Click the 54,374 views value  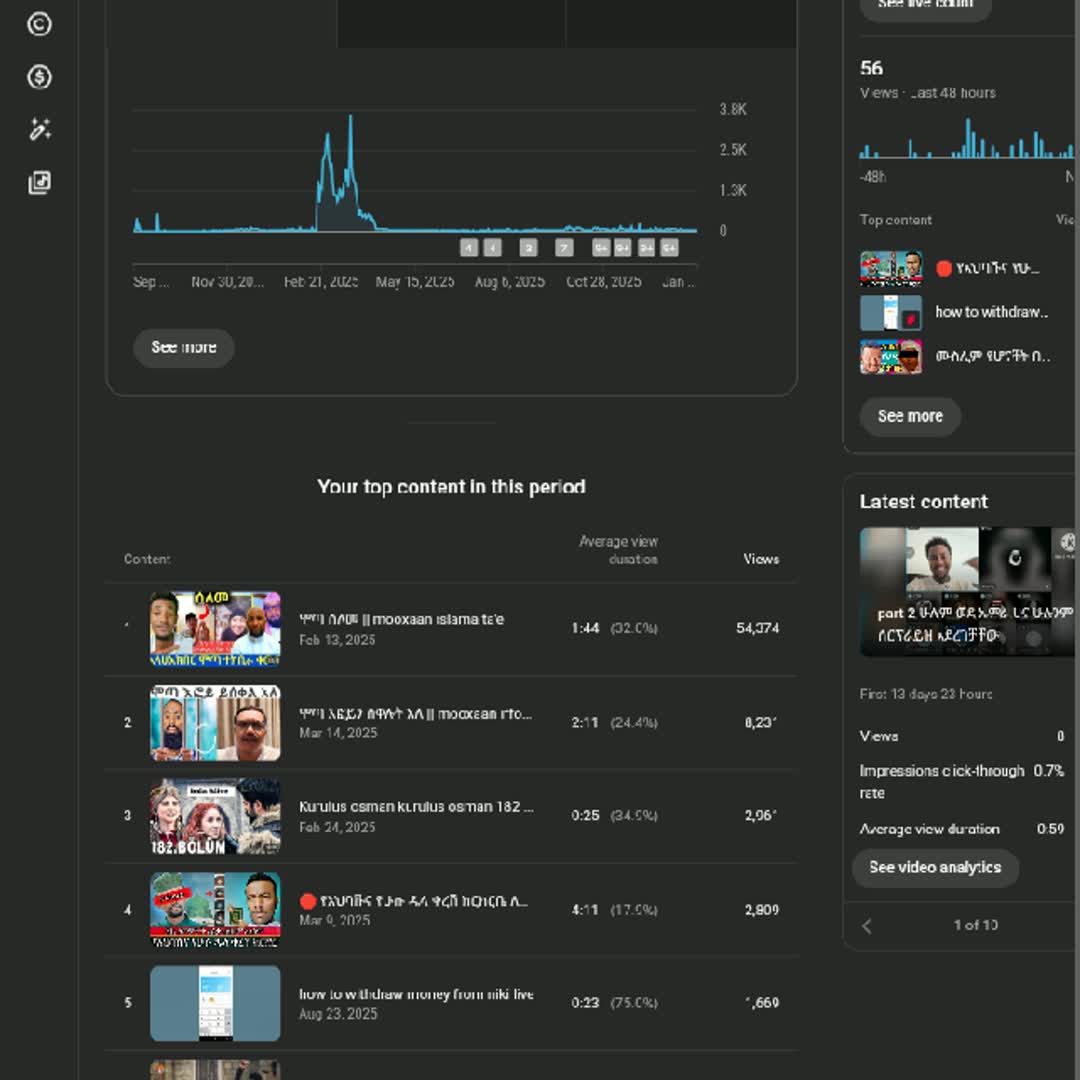758,628
